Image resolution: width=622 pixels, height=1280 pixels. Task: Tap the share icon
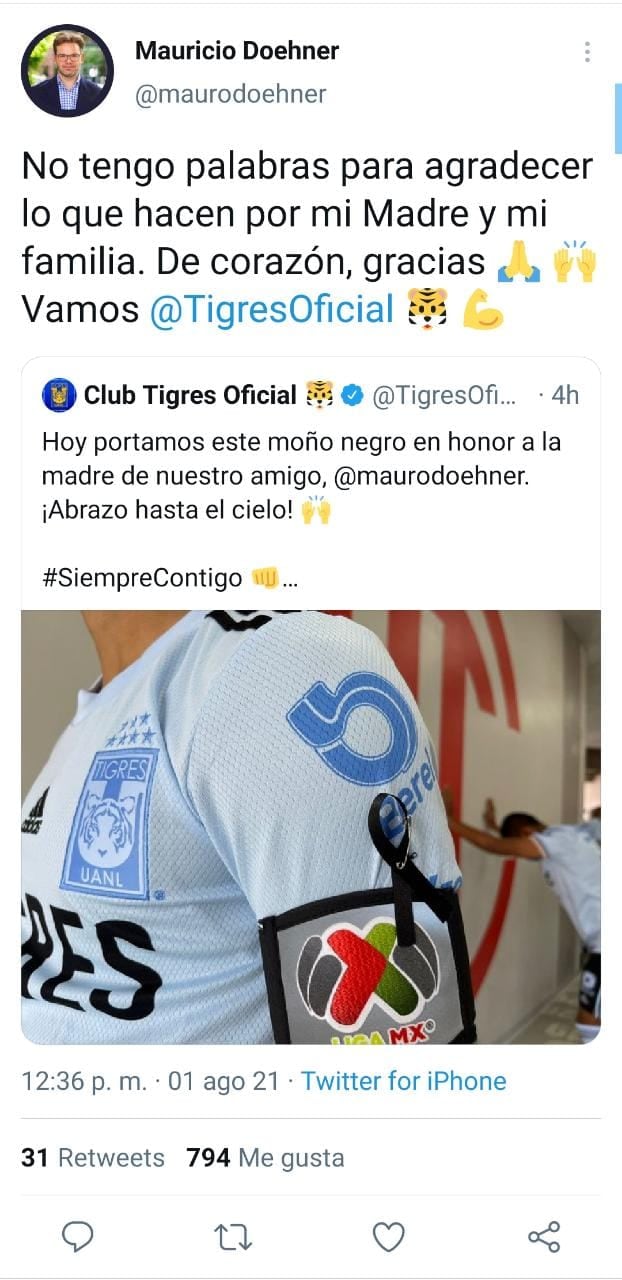click(543, 1237)
